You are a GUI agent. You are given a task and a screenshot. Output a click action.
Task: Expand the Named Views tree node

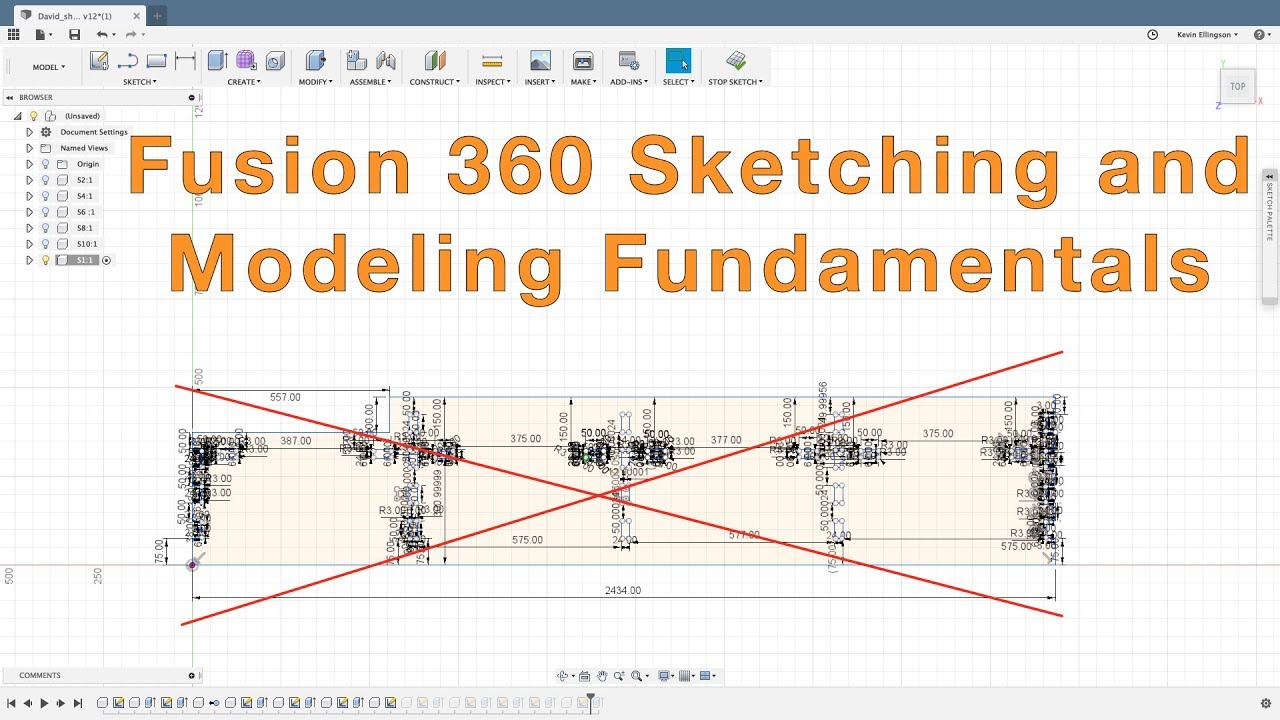(30, 148)
